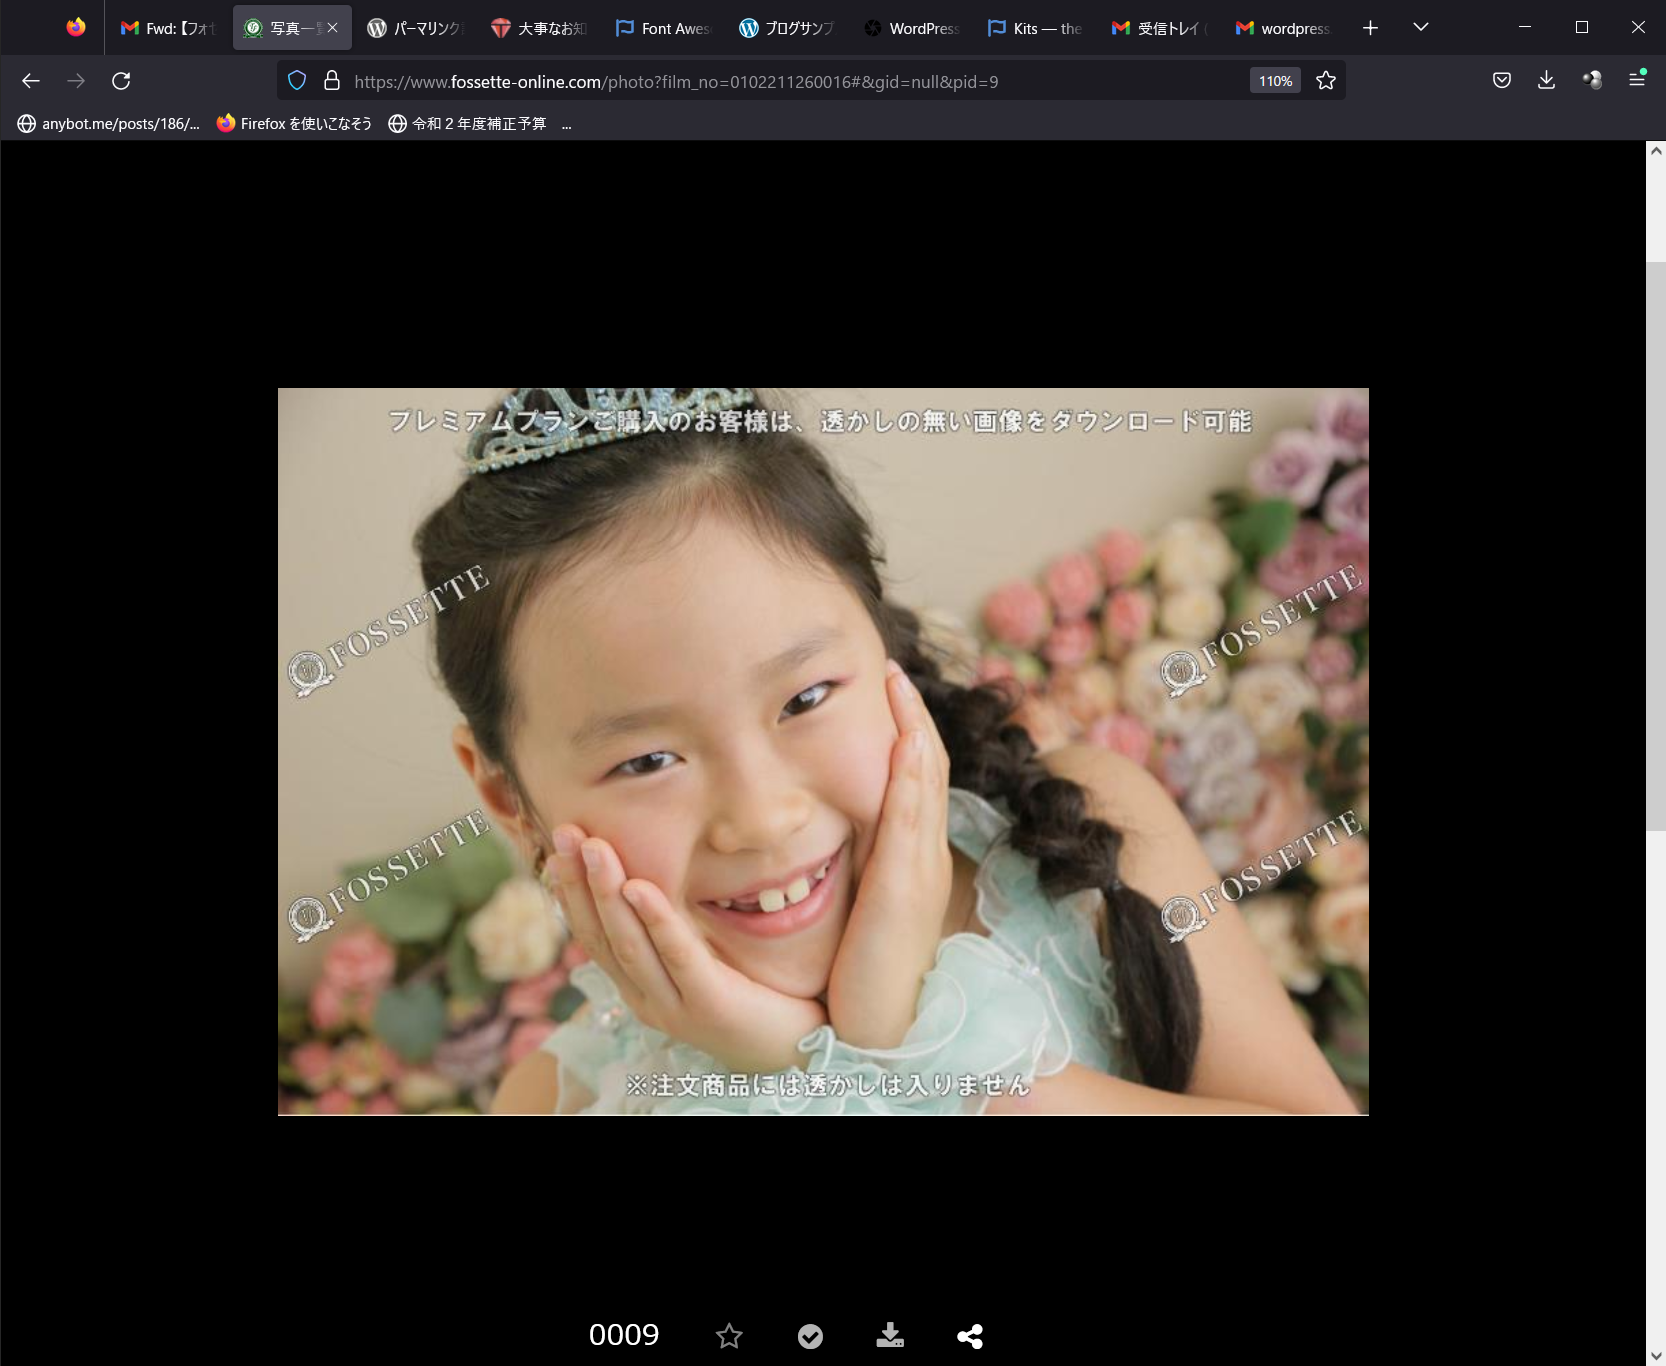This screenshot has height=1366, width=1666.
Task: Toggle the checkmark selection for photo 0009
Action: click(810, 1336)
